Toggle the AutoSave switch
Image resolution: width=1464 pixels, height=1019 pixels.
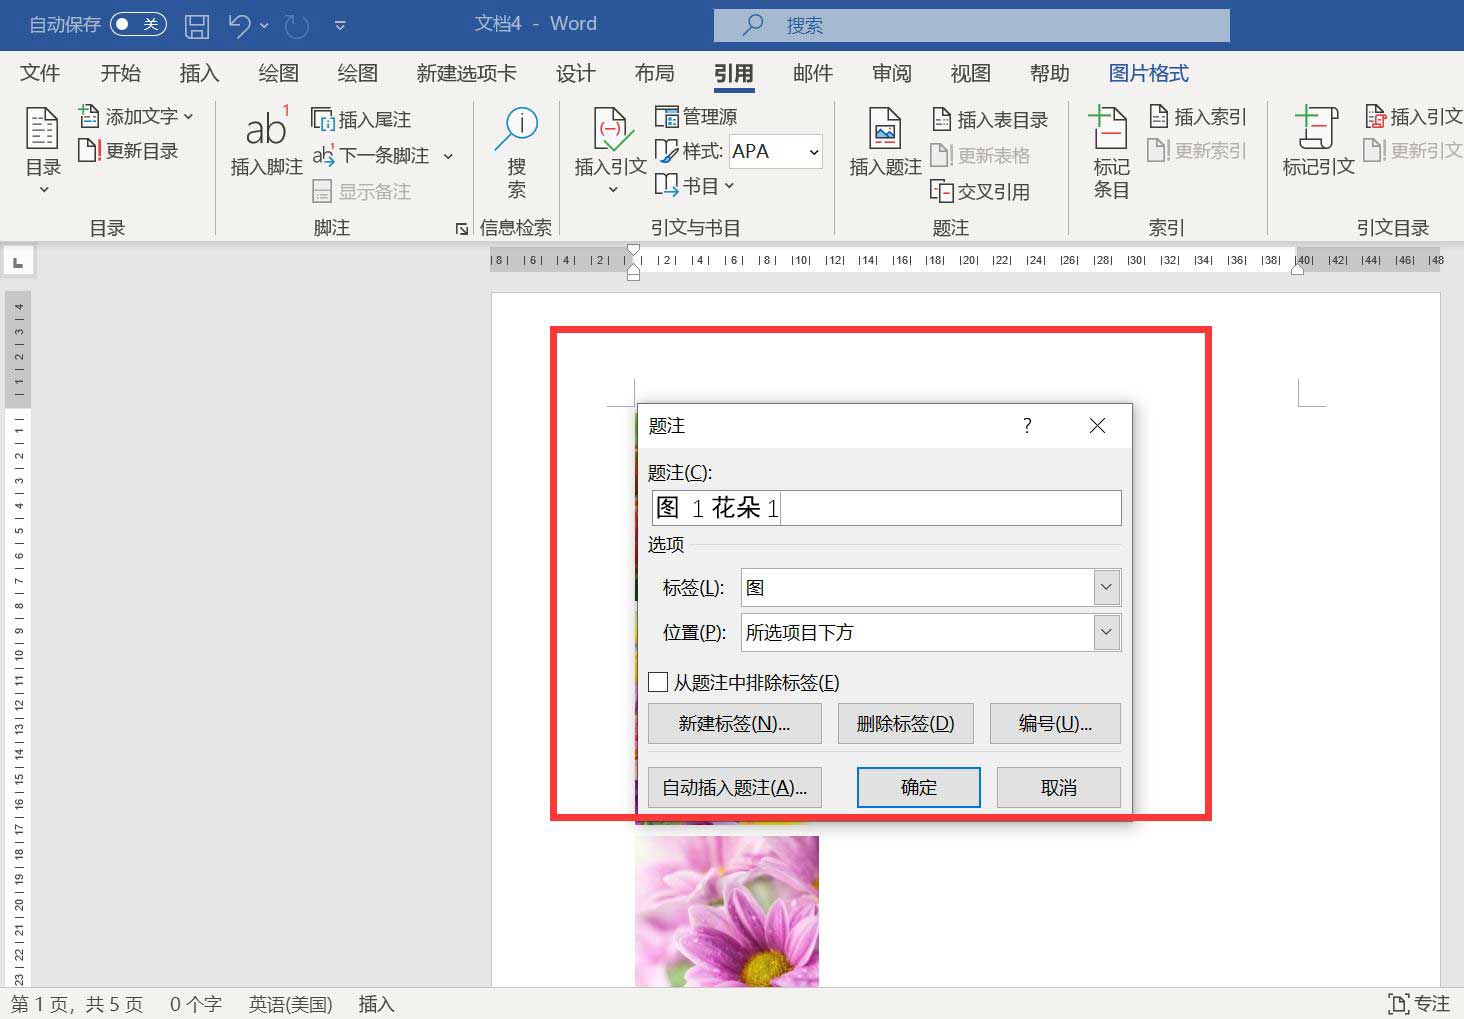coord(138,24)
